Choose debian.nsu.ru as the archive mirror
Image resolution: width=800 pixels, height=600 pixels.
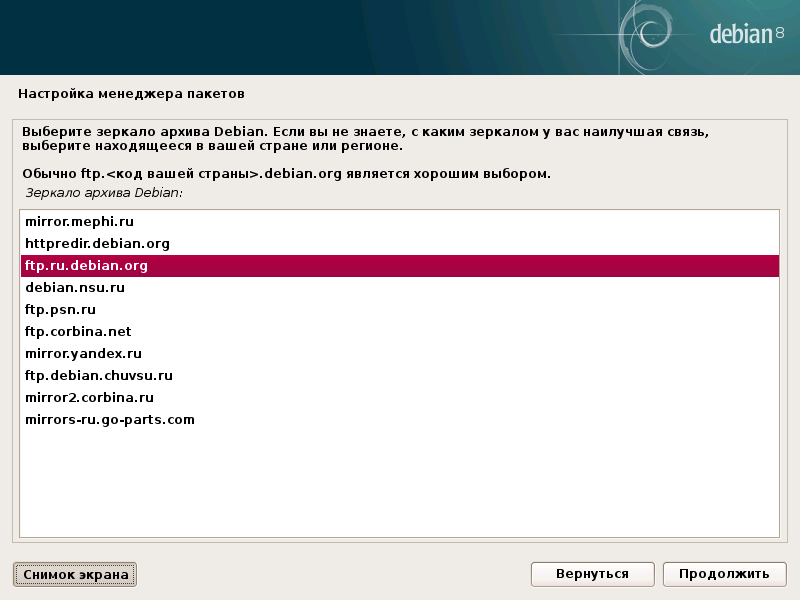pyautogui.click(x=74, y=287)
